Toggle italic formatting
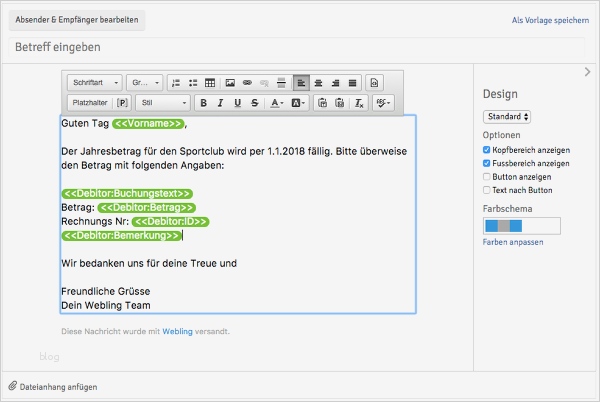 click(x=220, y=103)
